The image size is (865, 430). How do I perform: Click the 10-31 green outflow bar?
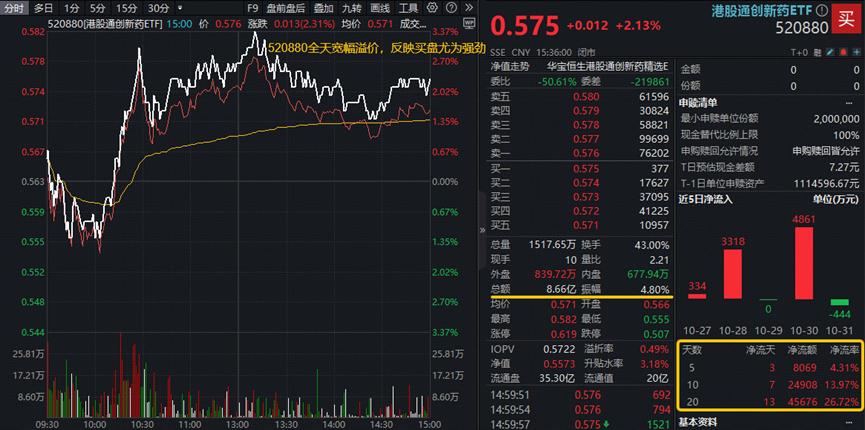point(839,302)
